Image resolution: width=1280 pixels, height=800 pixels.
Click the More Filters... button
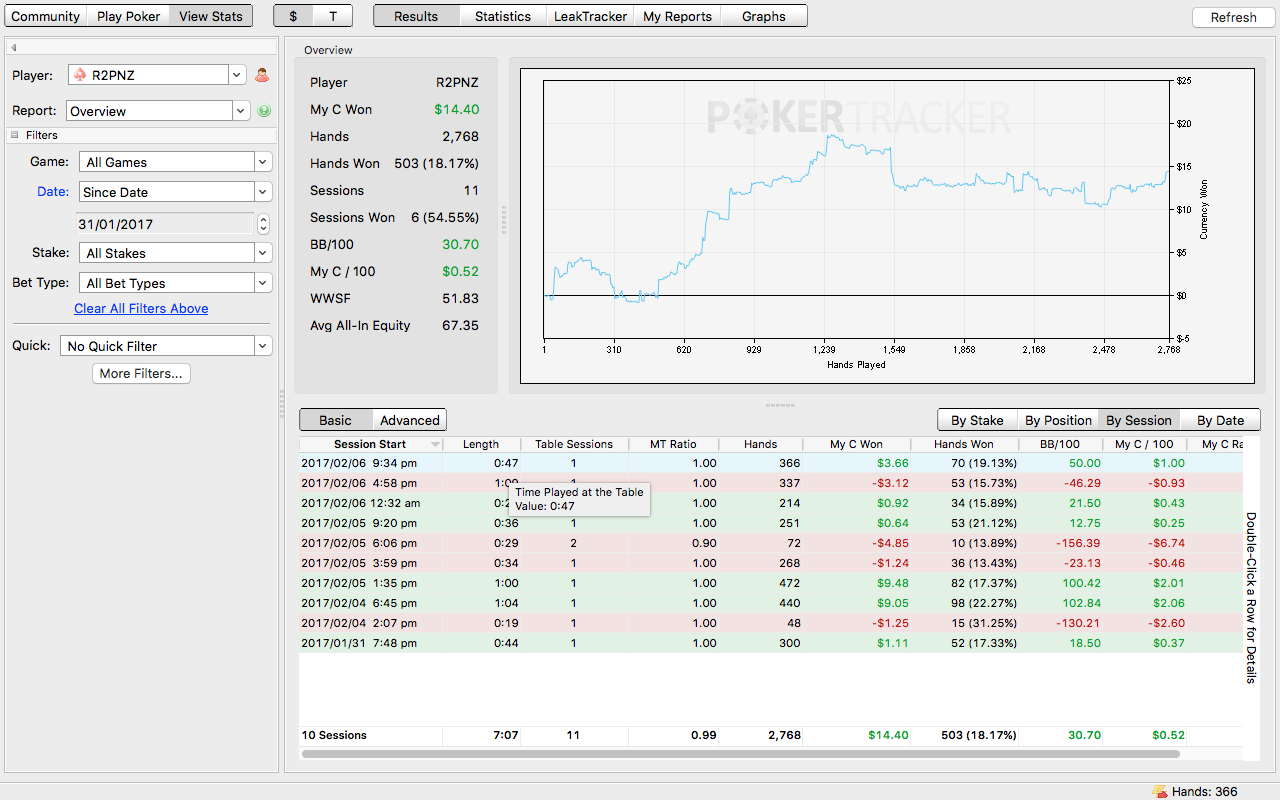(141, 373)
